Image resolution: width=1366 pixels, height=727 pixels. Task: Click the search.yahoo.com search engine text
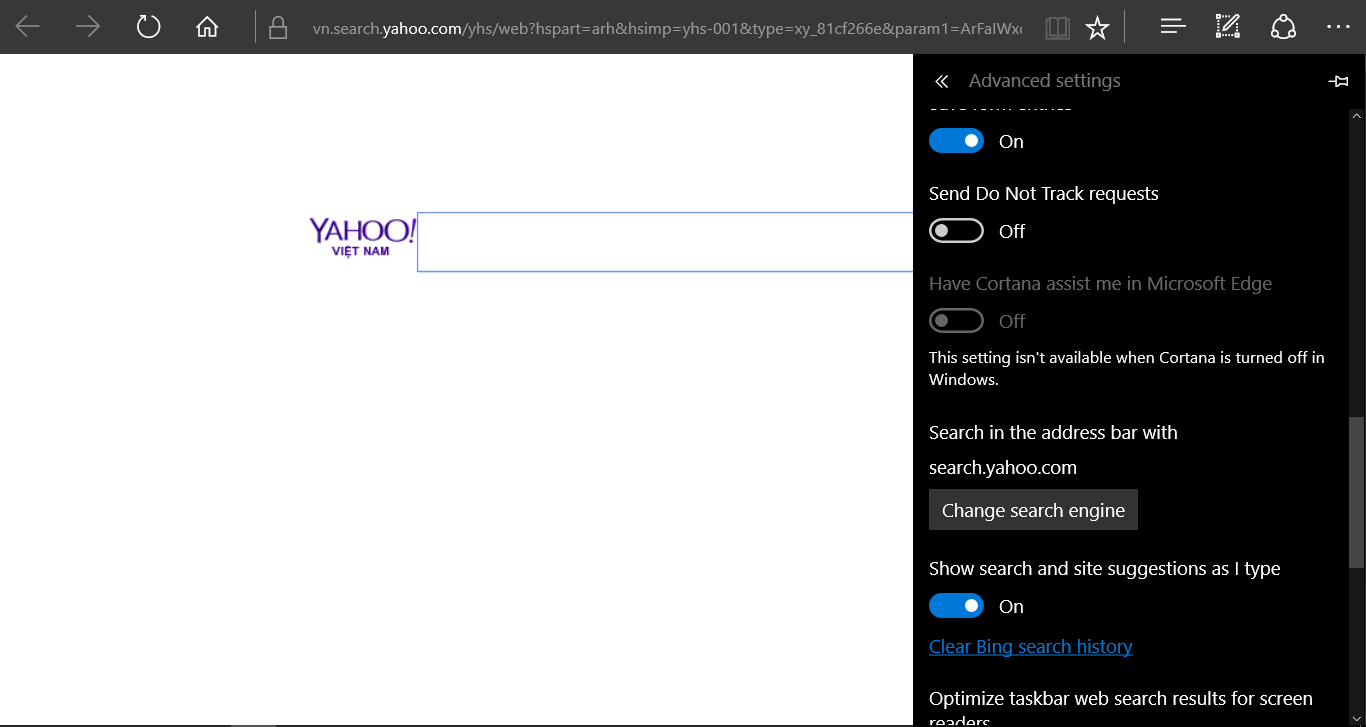pos(1003,467)
